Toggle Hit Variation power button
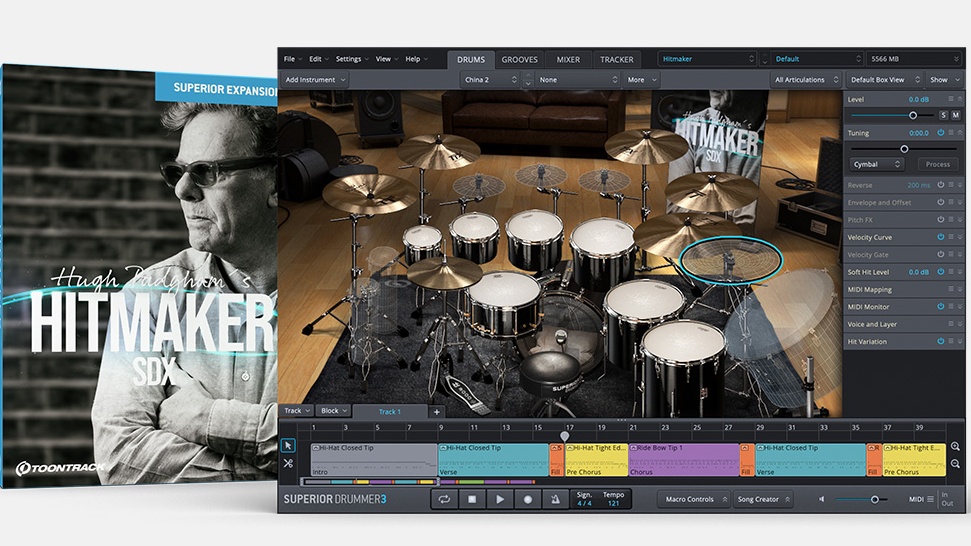Viewport: 971px width, 546px height. (941, 341)
